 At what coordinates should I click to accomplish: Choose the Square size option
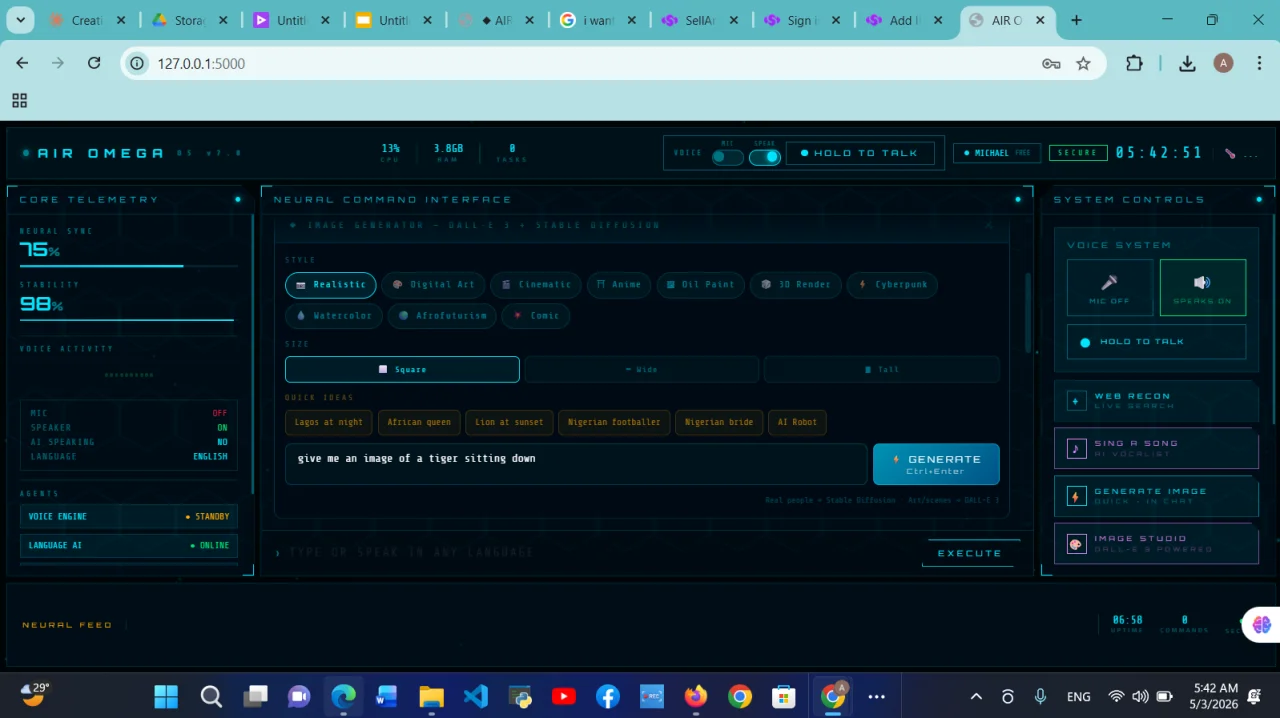(402, 369)
